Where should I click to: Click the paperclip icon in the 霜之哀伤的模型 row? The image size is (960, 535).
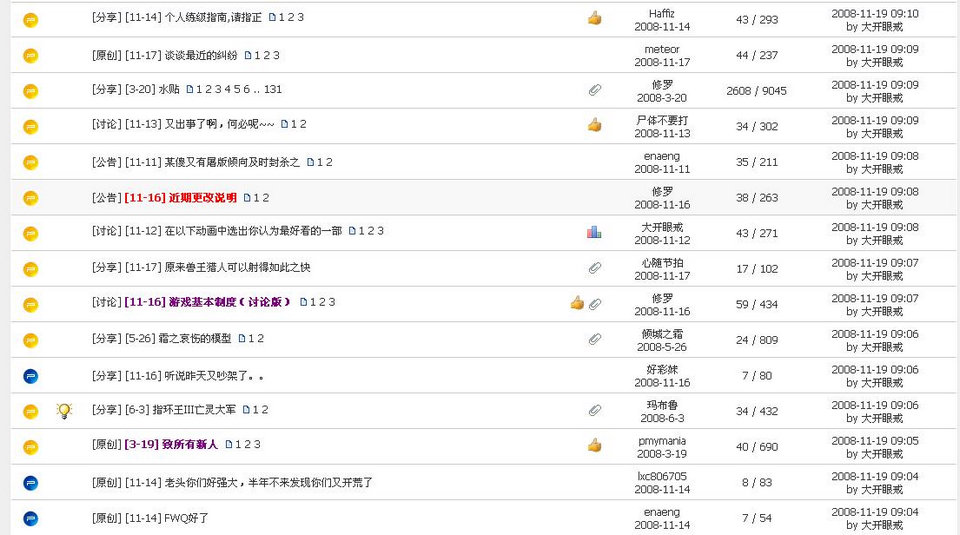tap(594, 339)
